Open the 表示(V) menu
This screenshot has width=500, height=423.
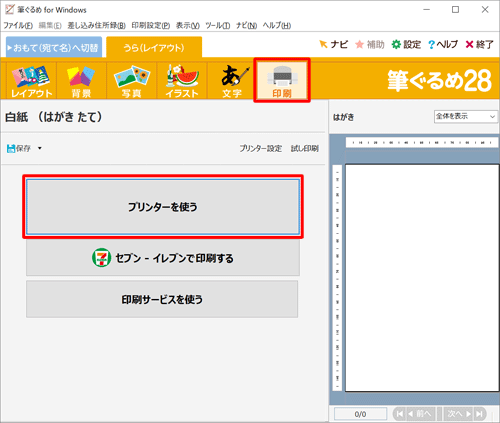[188, 26]
